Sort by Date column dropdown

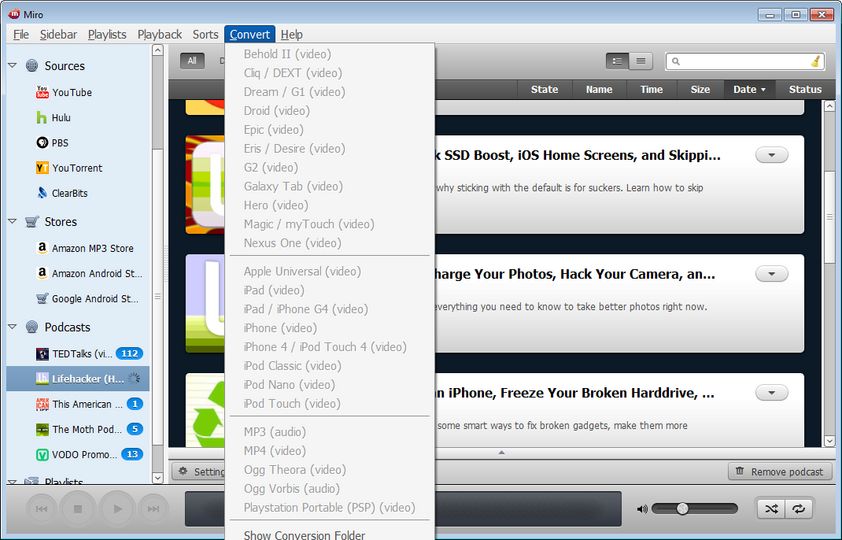point(750,90)
